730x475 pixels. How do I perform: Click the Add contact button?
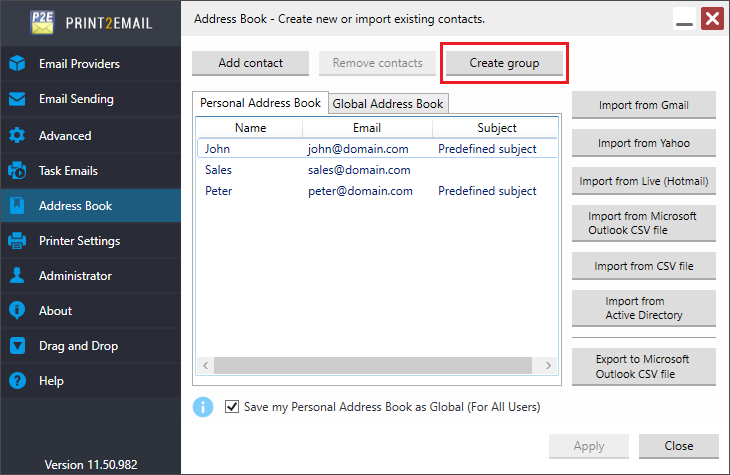point(250,63)
